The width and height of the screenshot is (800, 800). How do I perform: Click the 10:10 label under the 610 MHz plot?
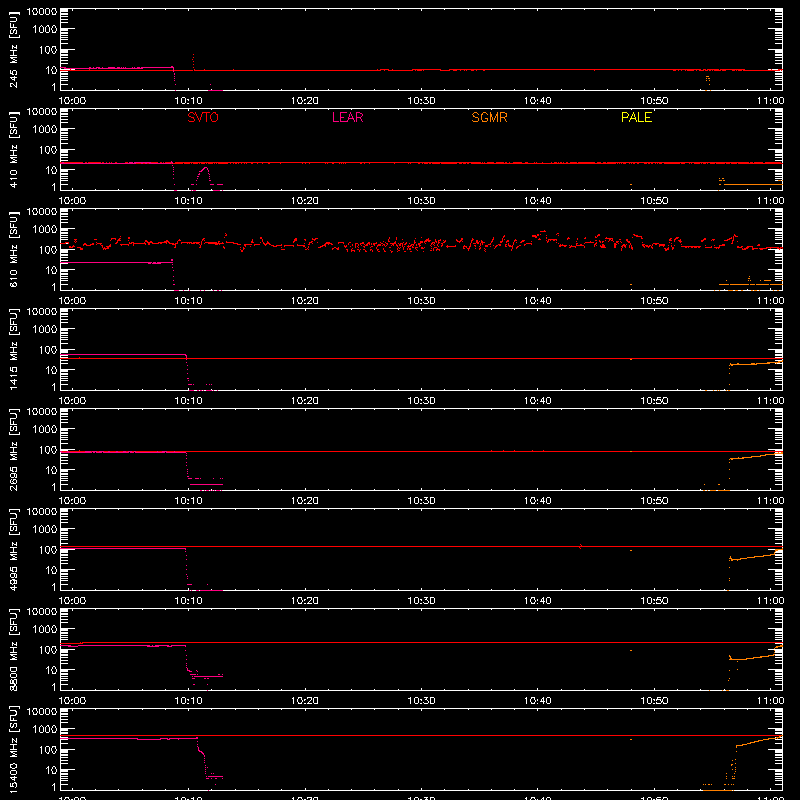(x=189, y=301)
